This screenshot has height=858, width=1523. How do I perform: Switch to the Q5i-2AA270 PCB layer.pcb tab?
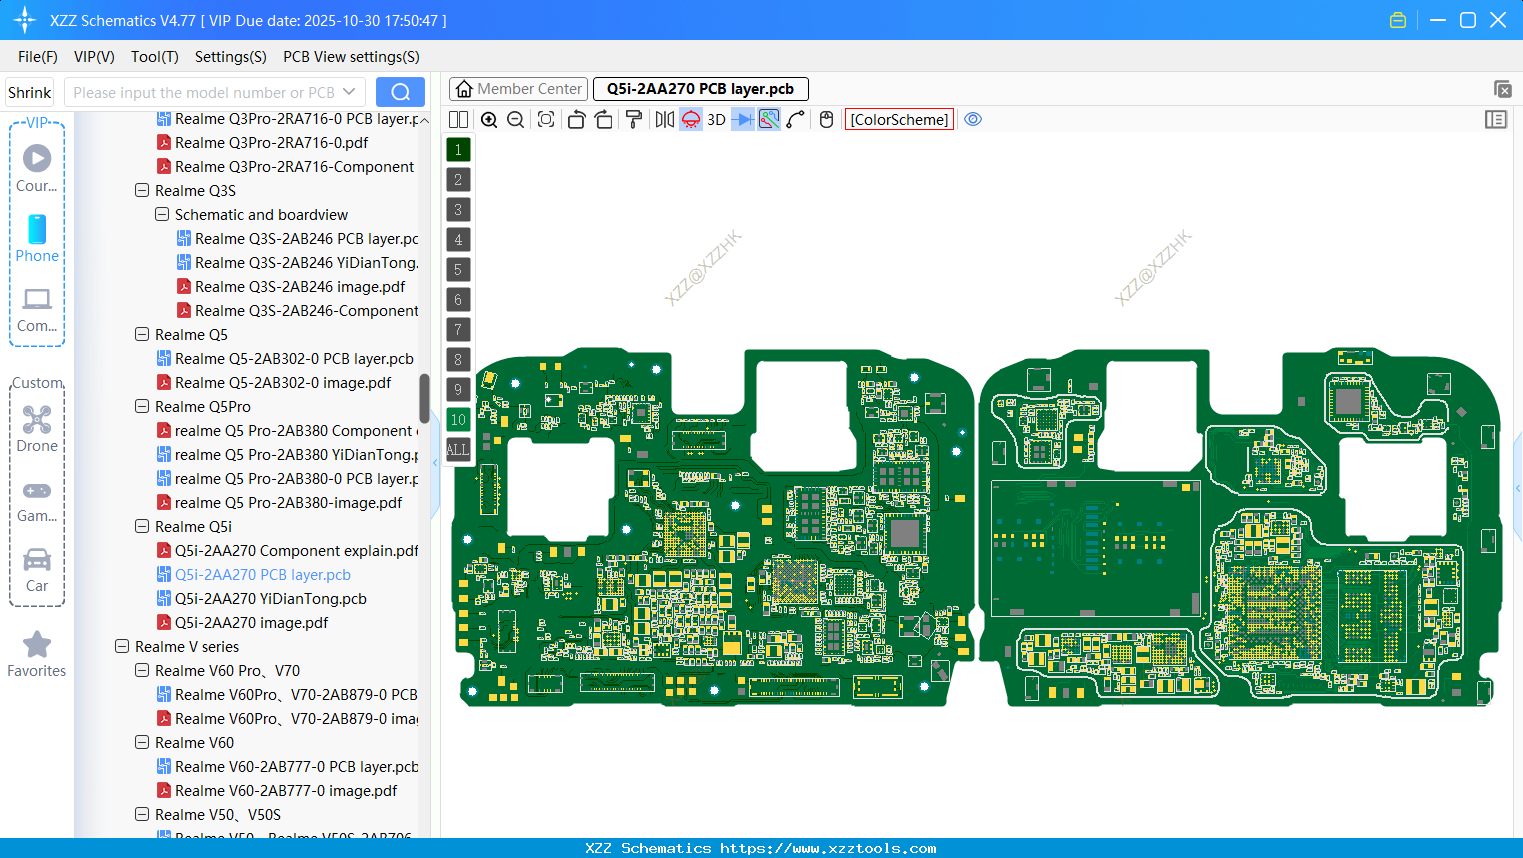pos(701,88)
